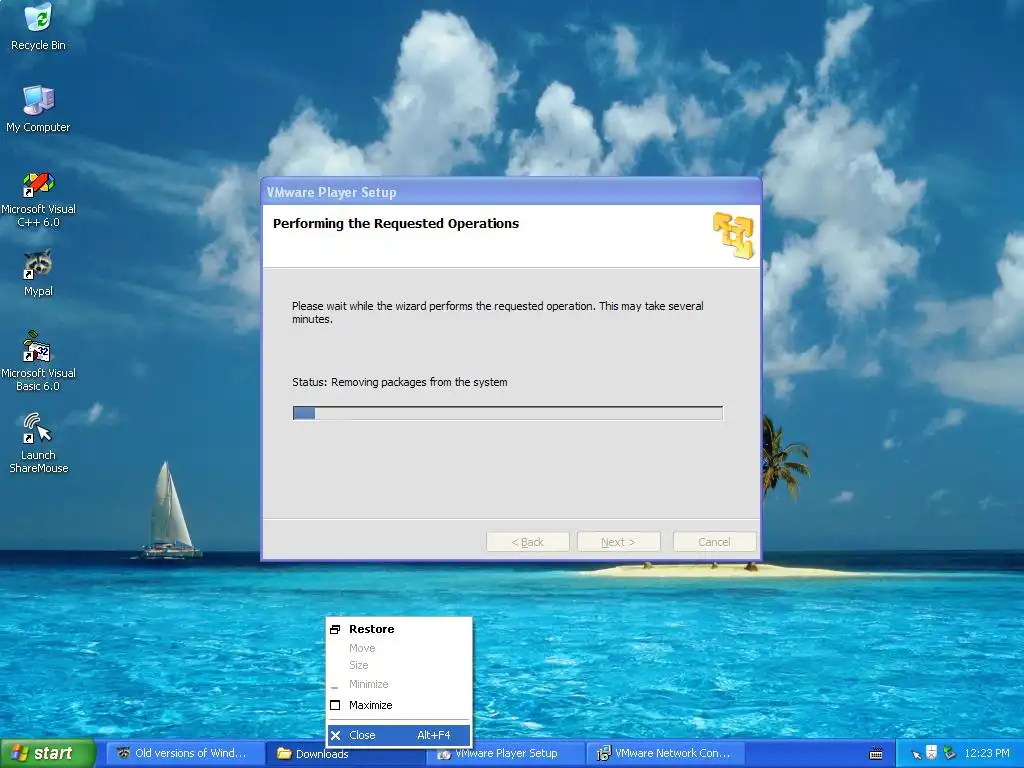Image resolution: width=1024 pixels, height=768 pixels.
Task: Click the 'Please wait while the wizard' message
Action: 498,312
